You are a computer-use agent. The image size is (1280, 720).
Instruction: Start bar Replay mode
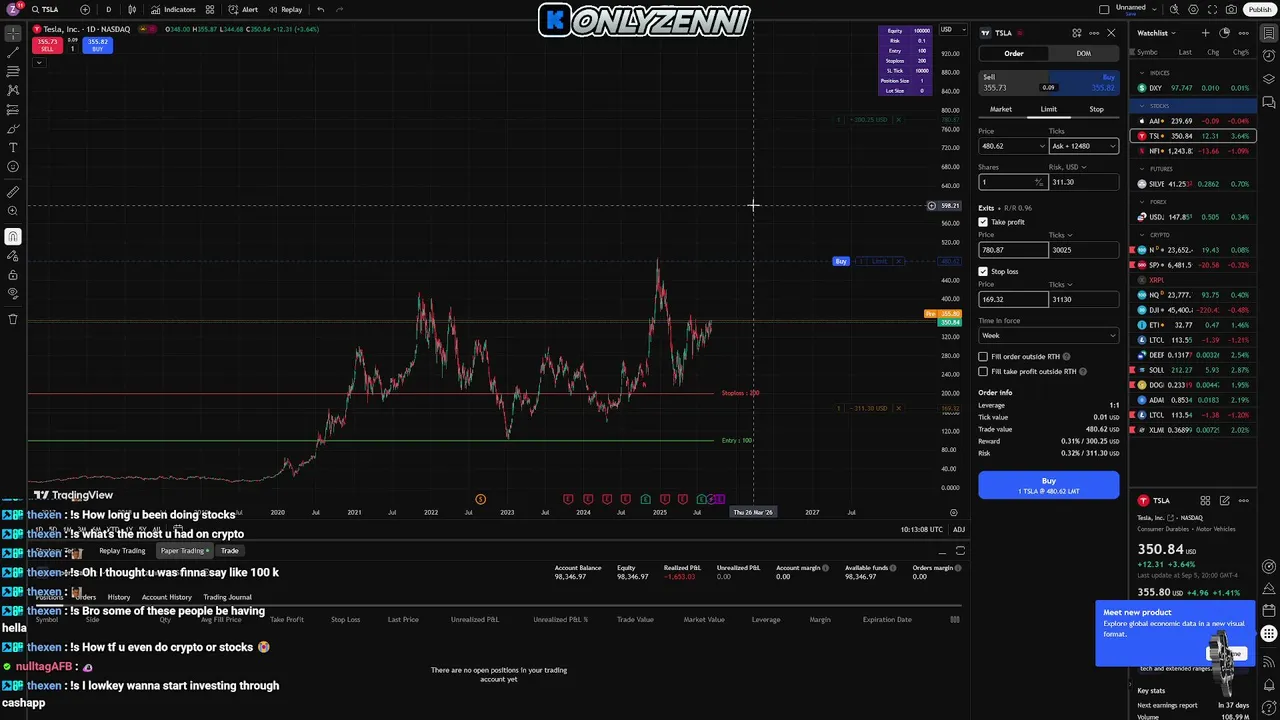coord(286,10)
